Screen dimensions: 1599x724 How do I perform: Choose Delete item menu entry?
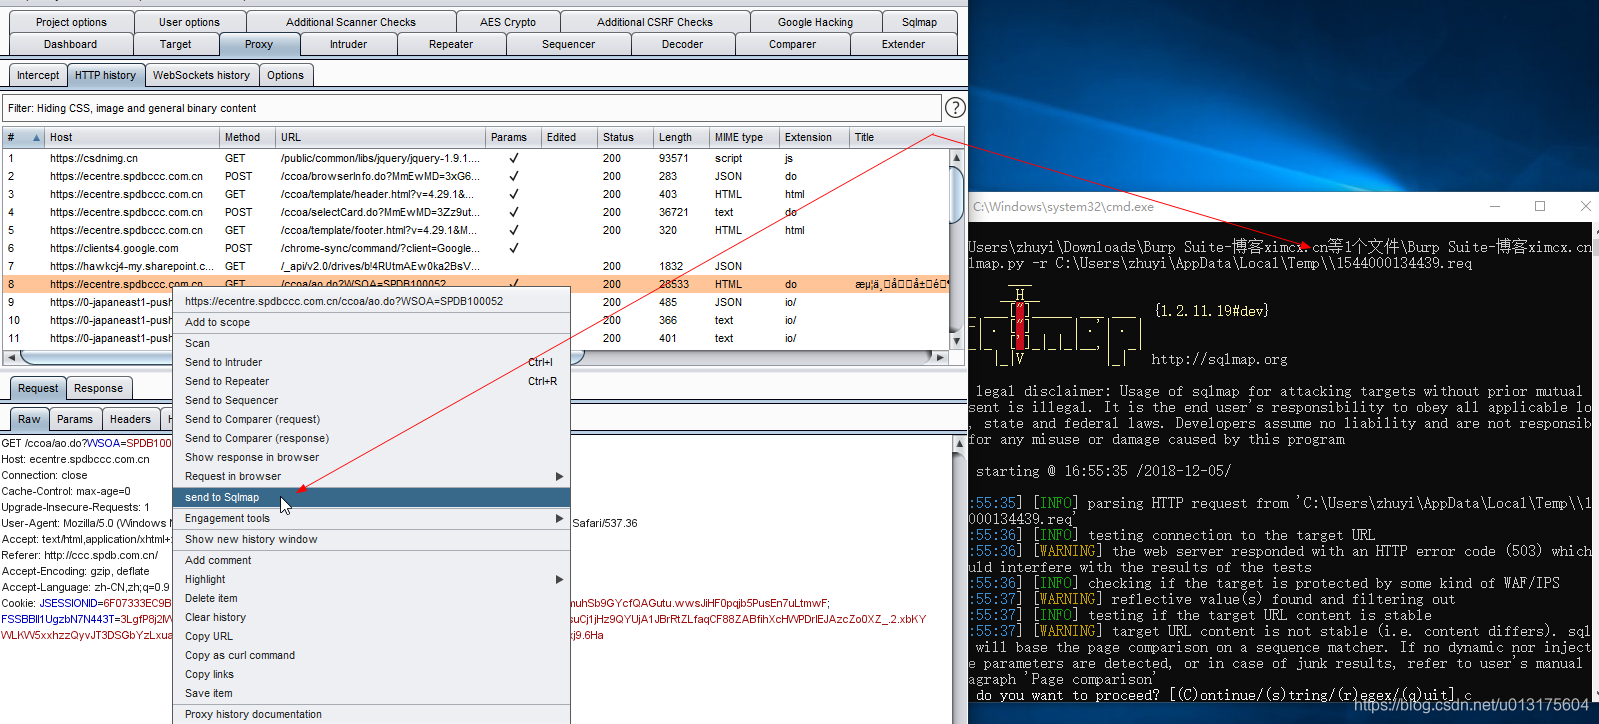[x=371, y=598]
